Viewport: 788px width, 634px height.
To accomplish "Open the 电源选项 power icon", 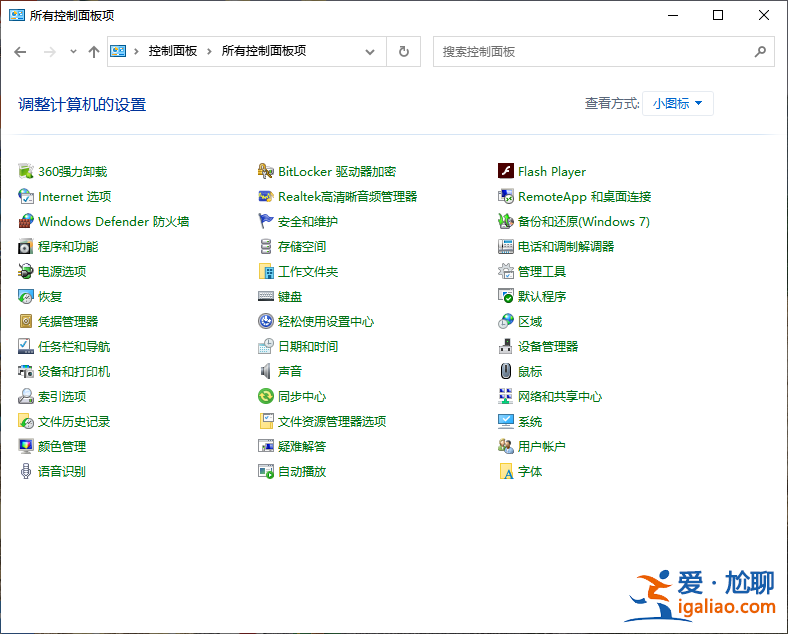I will pos(26,271).
